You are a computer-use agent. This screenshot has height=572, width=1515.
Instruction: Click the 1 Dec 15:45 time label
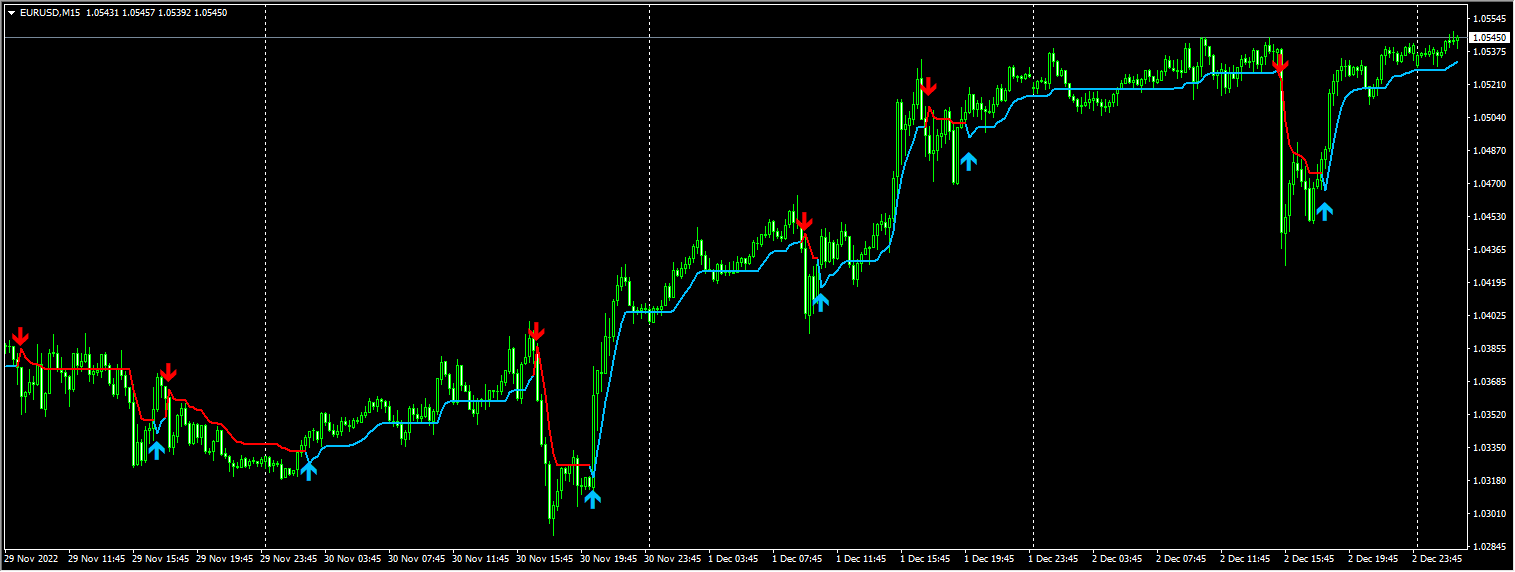tap(927, 559)
